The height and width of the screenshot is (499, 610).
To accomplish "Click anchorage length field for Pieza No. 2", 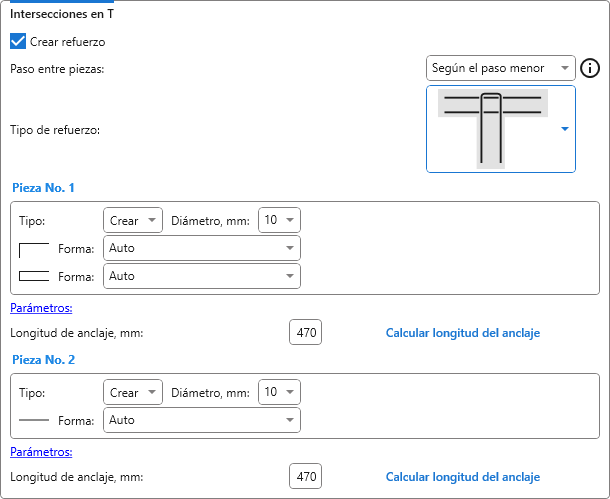I will 305,477.
